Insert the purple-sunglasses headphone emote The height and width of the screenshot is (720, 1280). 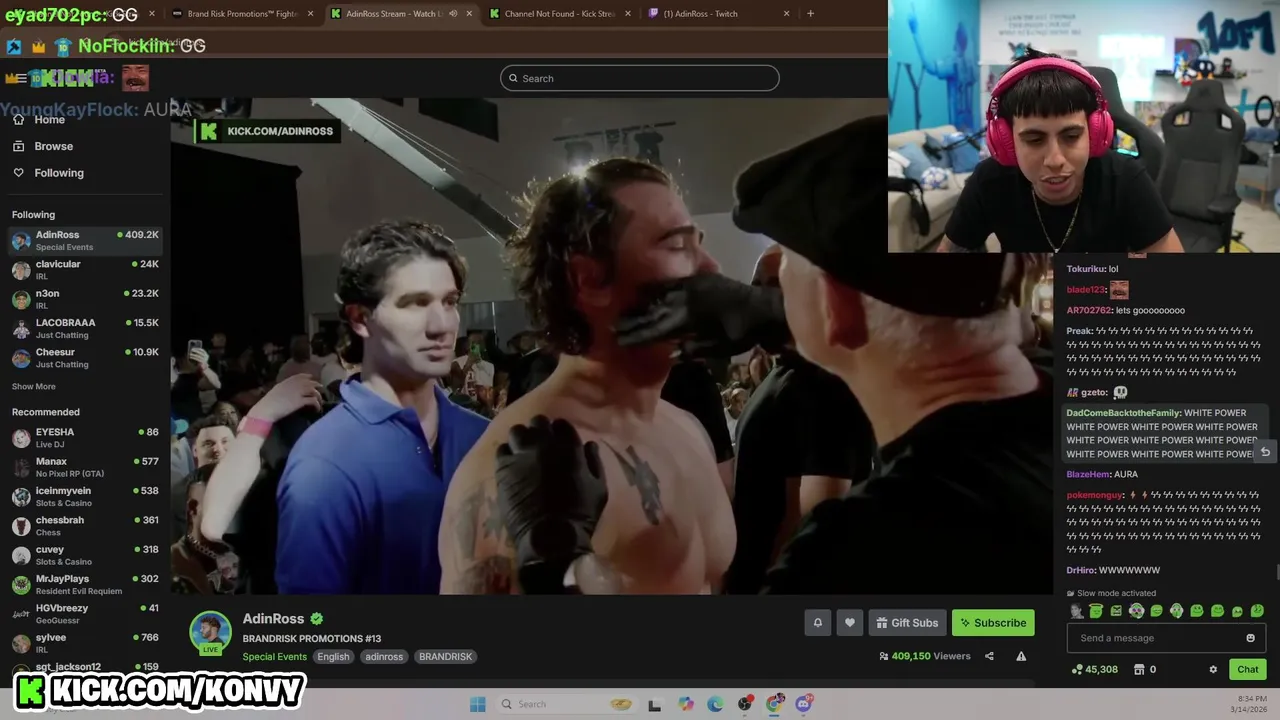tap(1136, 610)
